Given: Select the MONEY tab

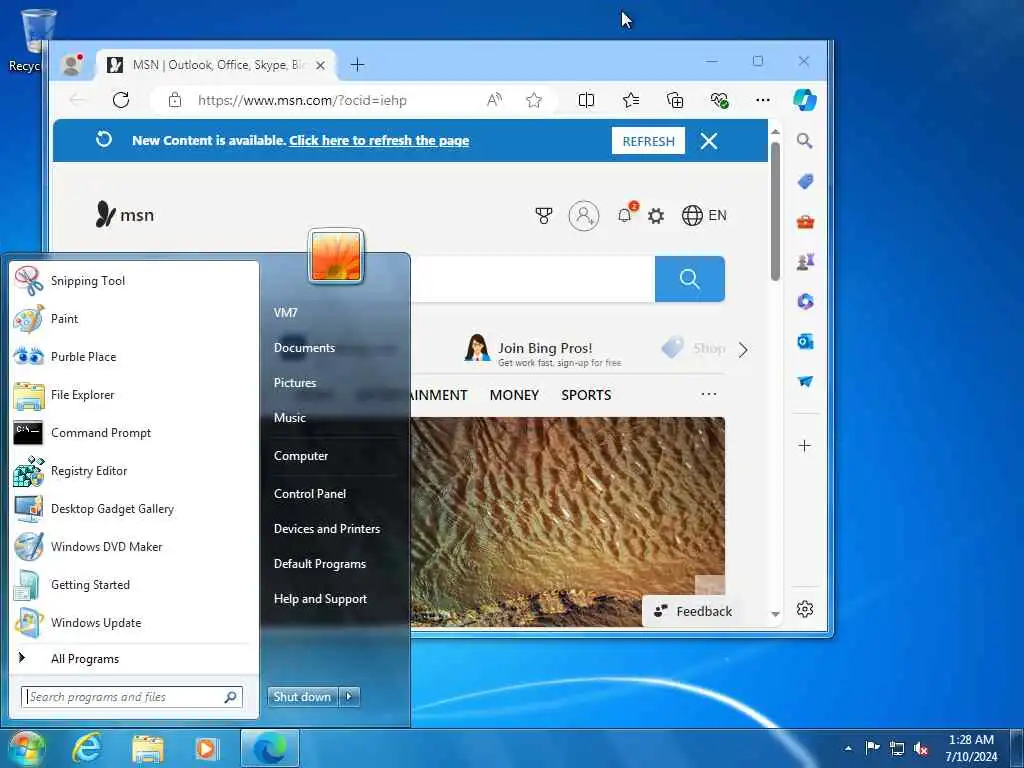Looking at the screenshot, I should pos(514,395).
